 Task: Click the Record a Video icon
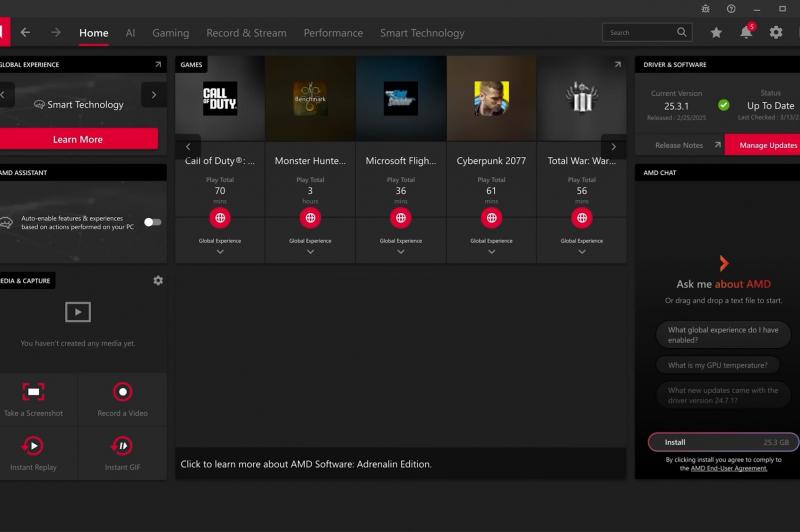click(x=122, y=392)
